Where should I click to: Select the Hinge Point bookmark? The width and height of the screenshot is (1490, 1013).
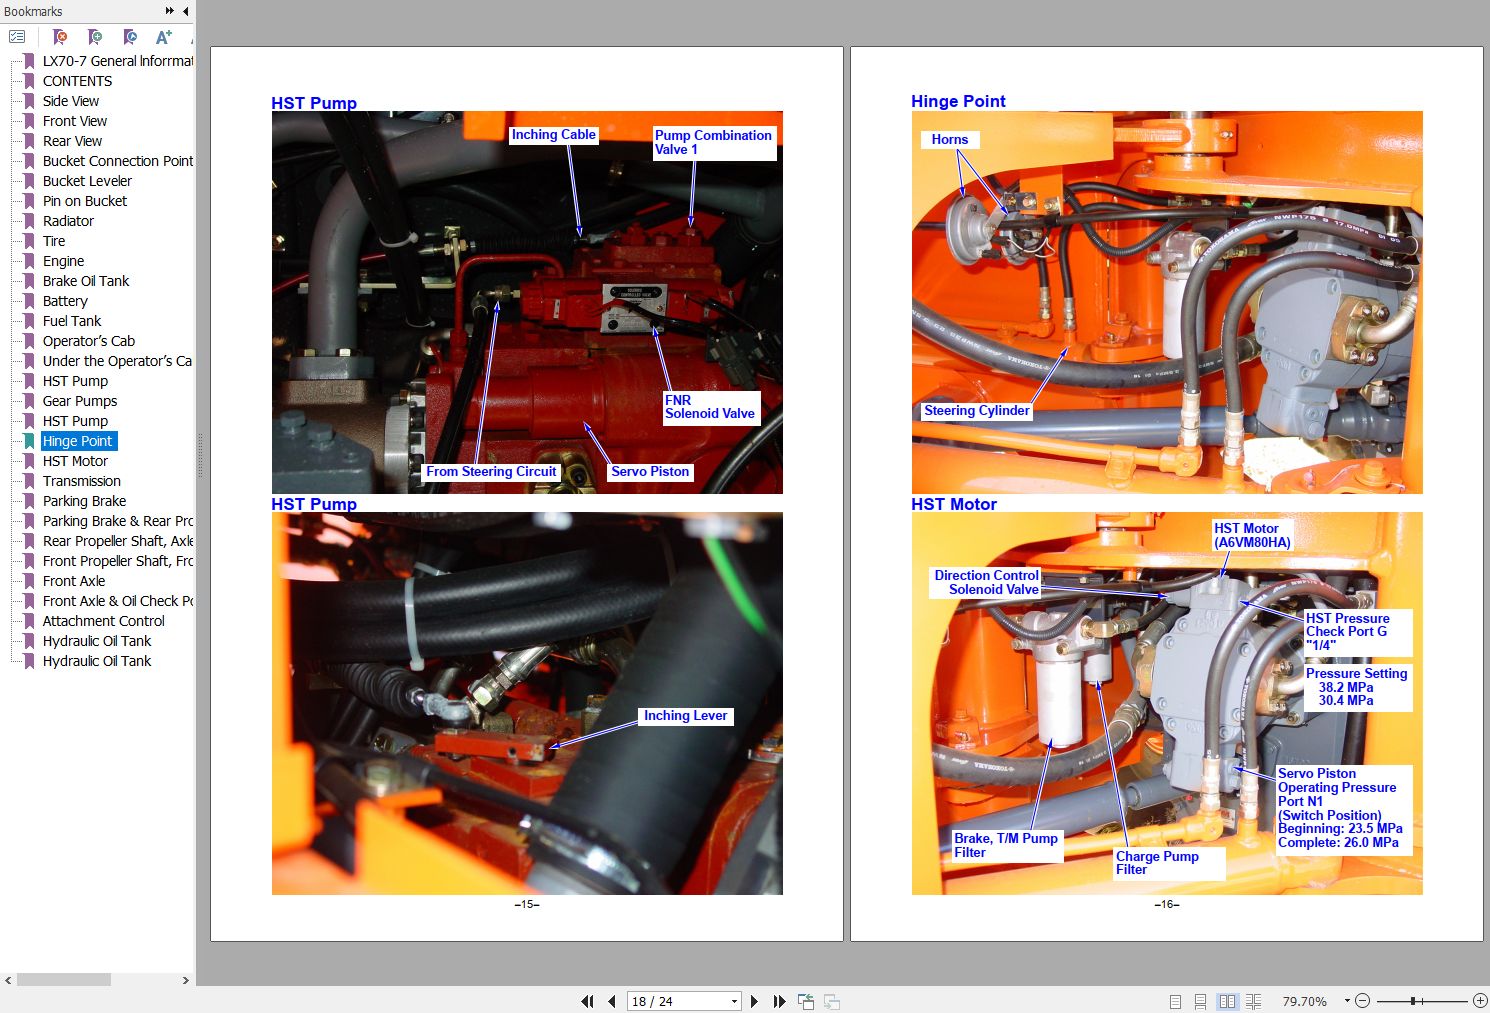pos(78,441)
